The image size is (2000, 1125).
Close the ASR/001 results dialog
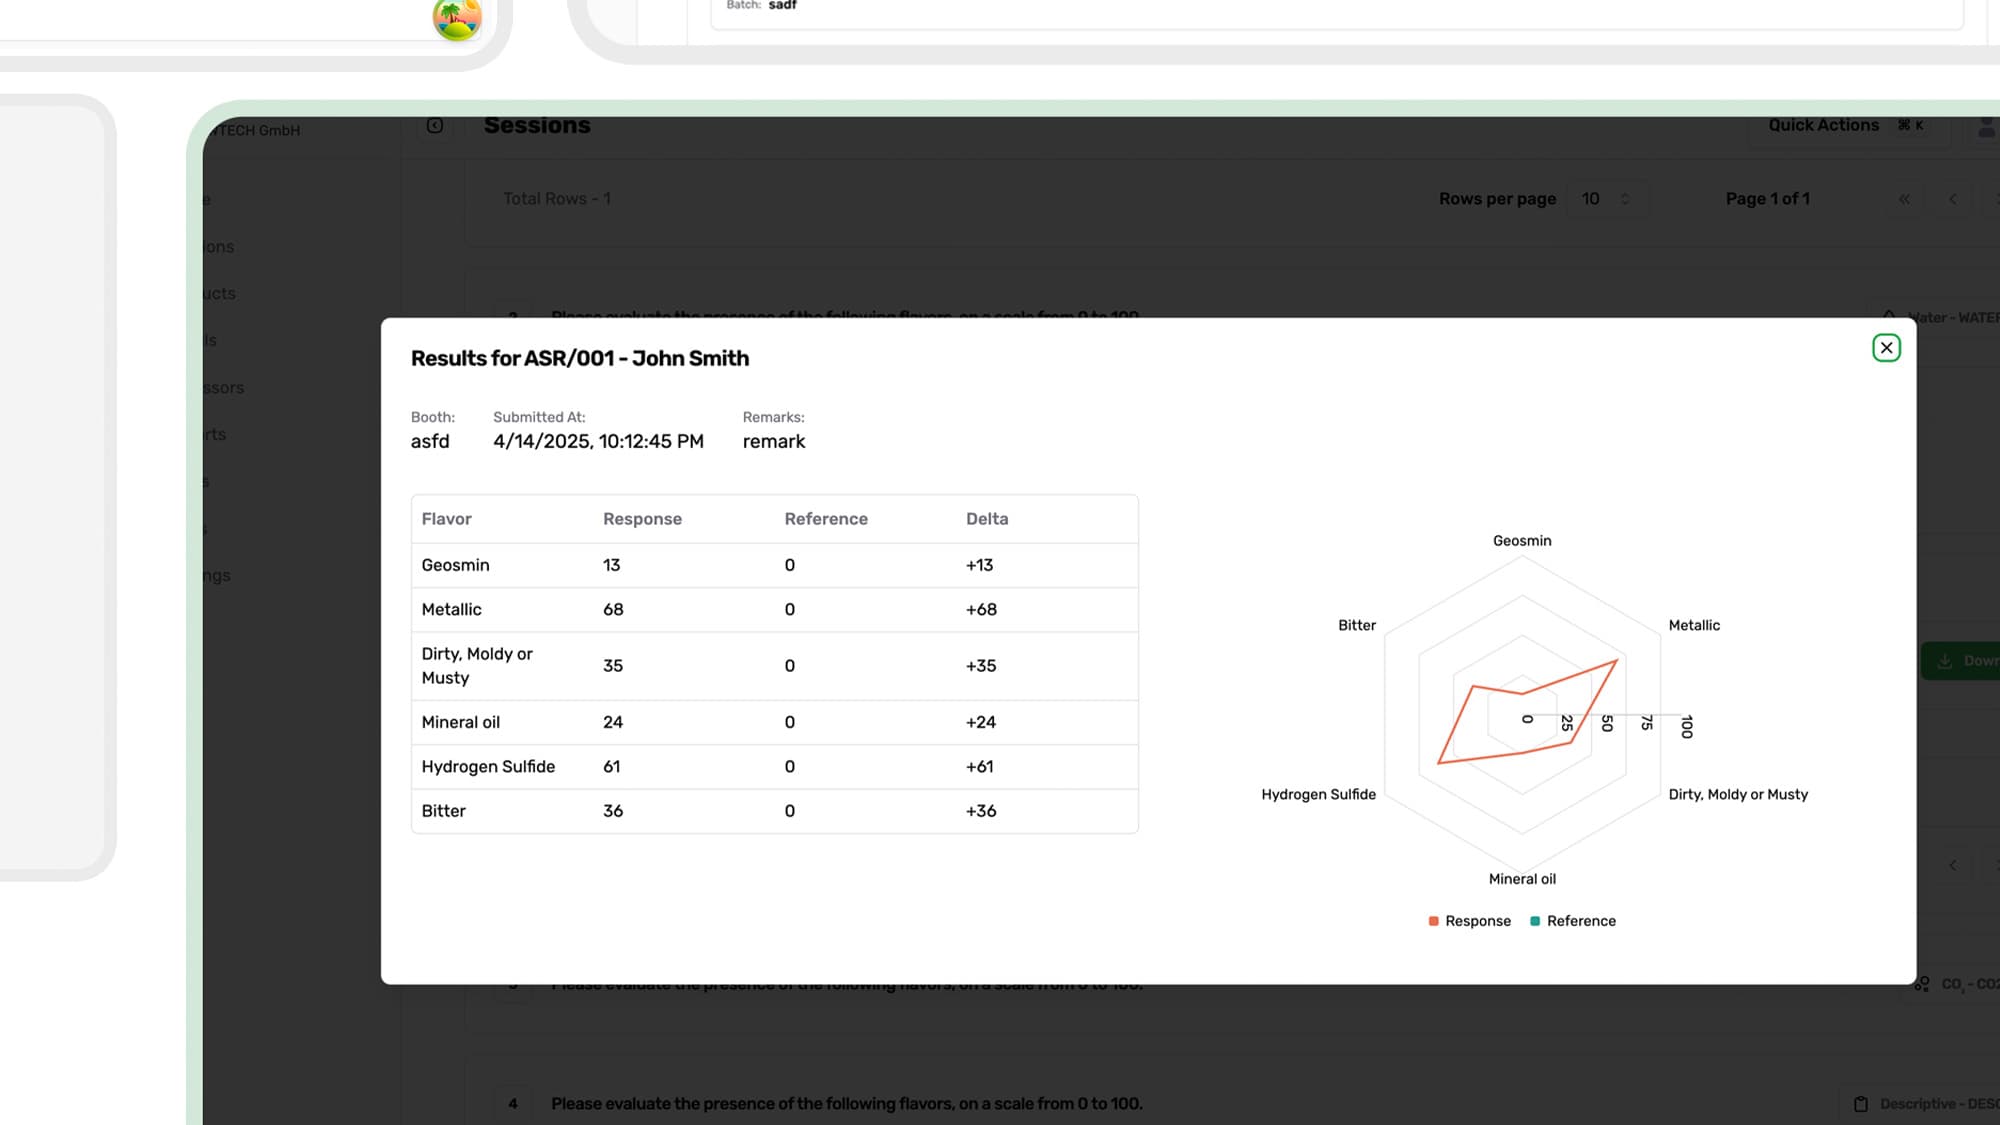click(x=1886, y=348)
